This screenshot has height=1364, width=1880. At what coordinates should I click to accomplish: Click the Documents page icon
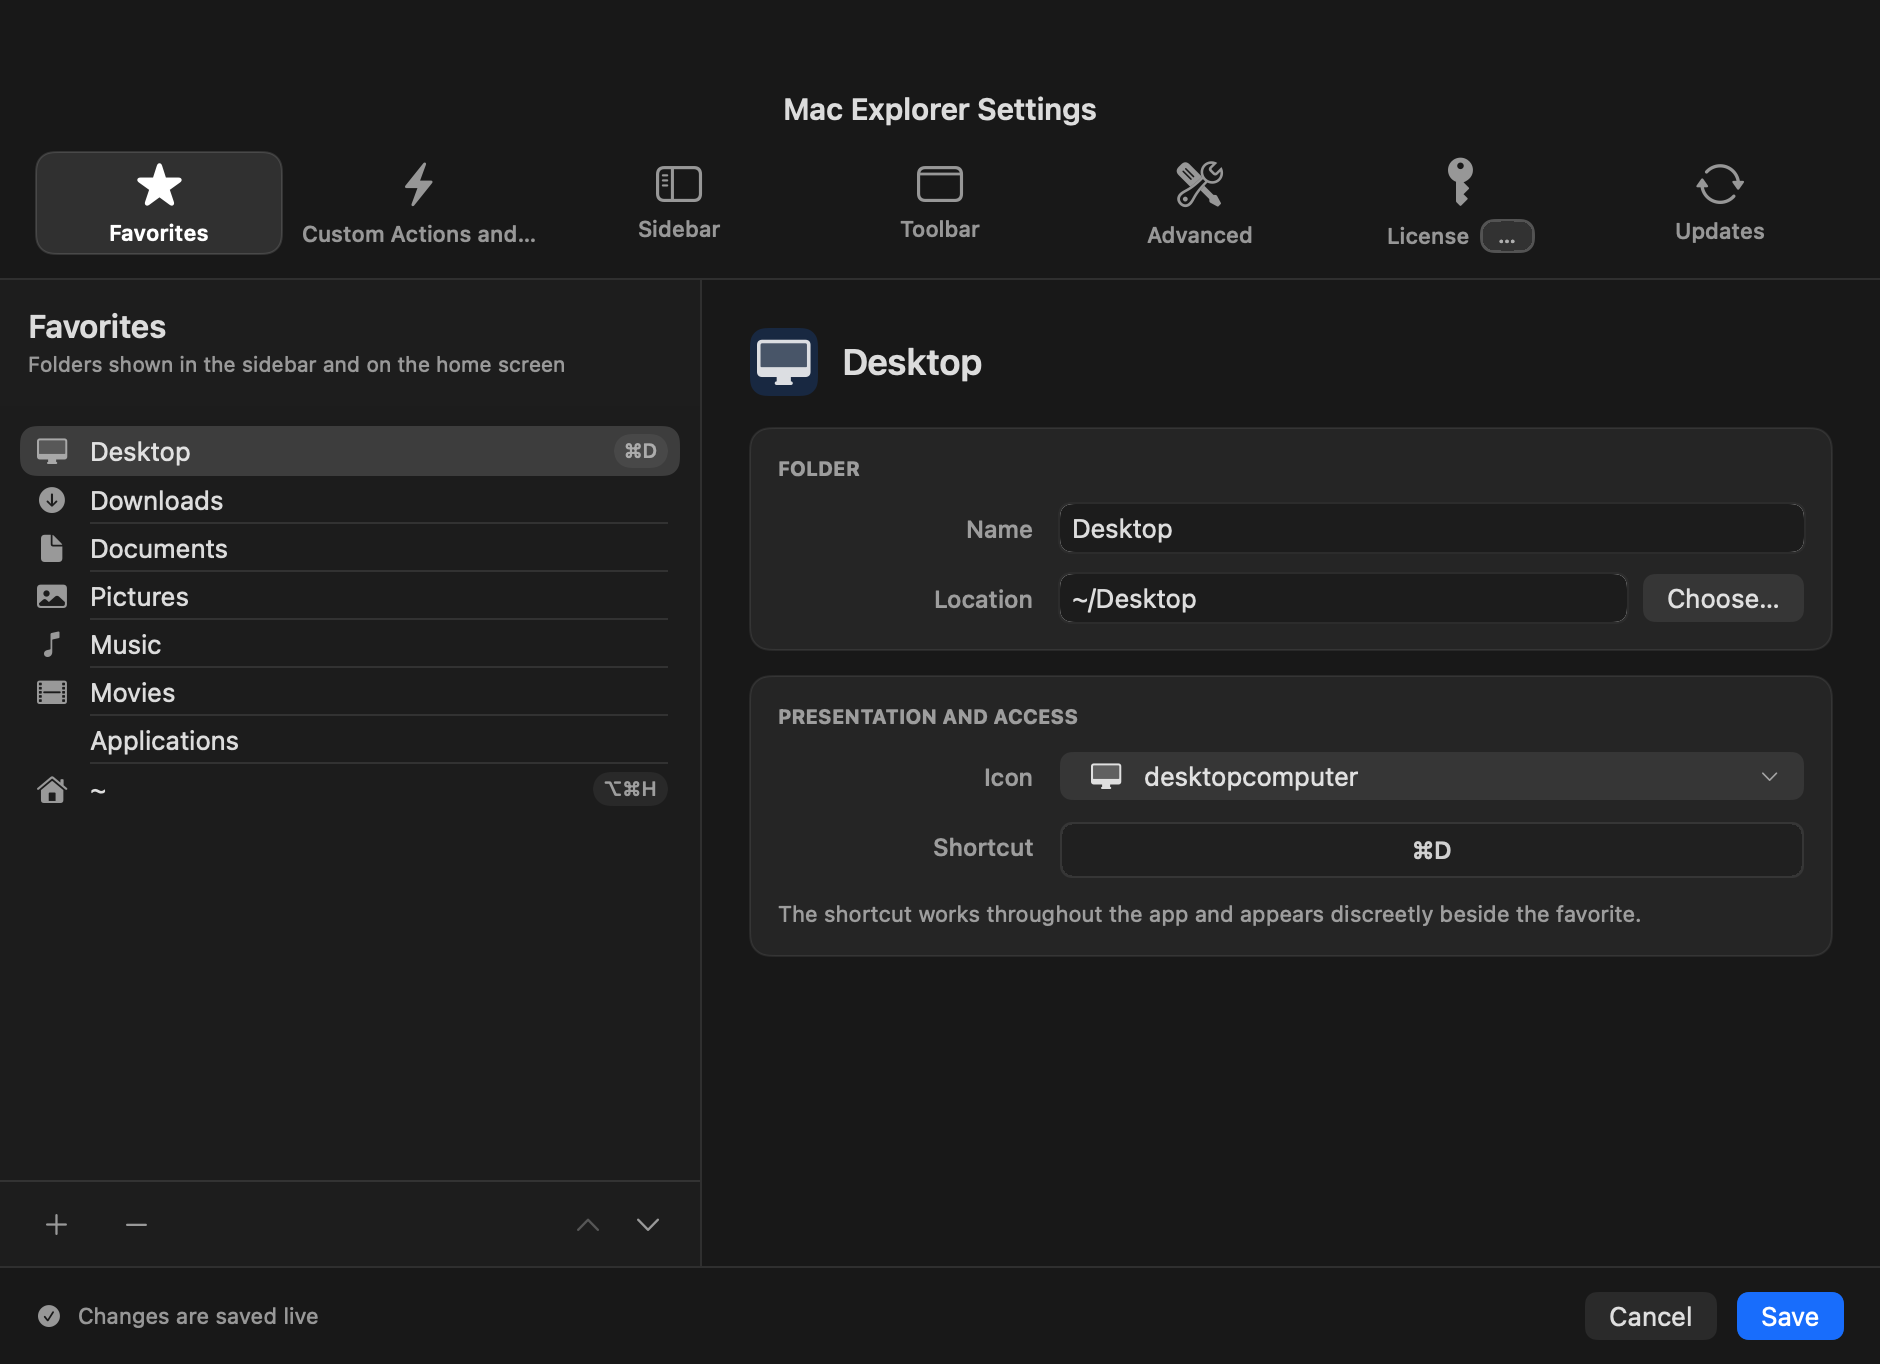pyautogui.click(x=52, y=548)
